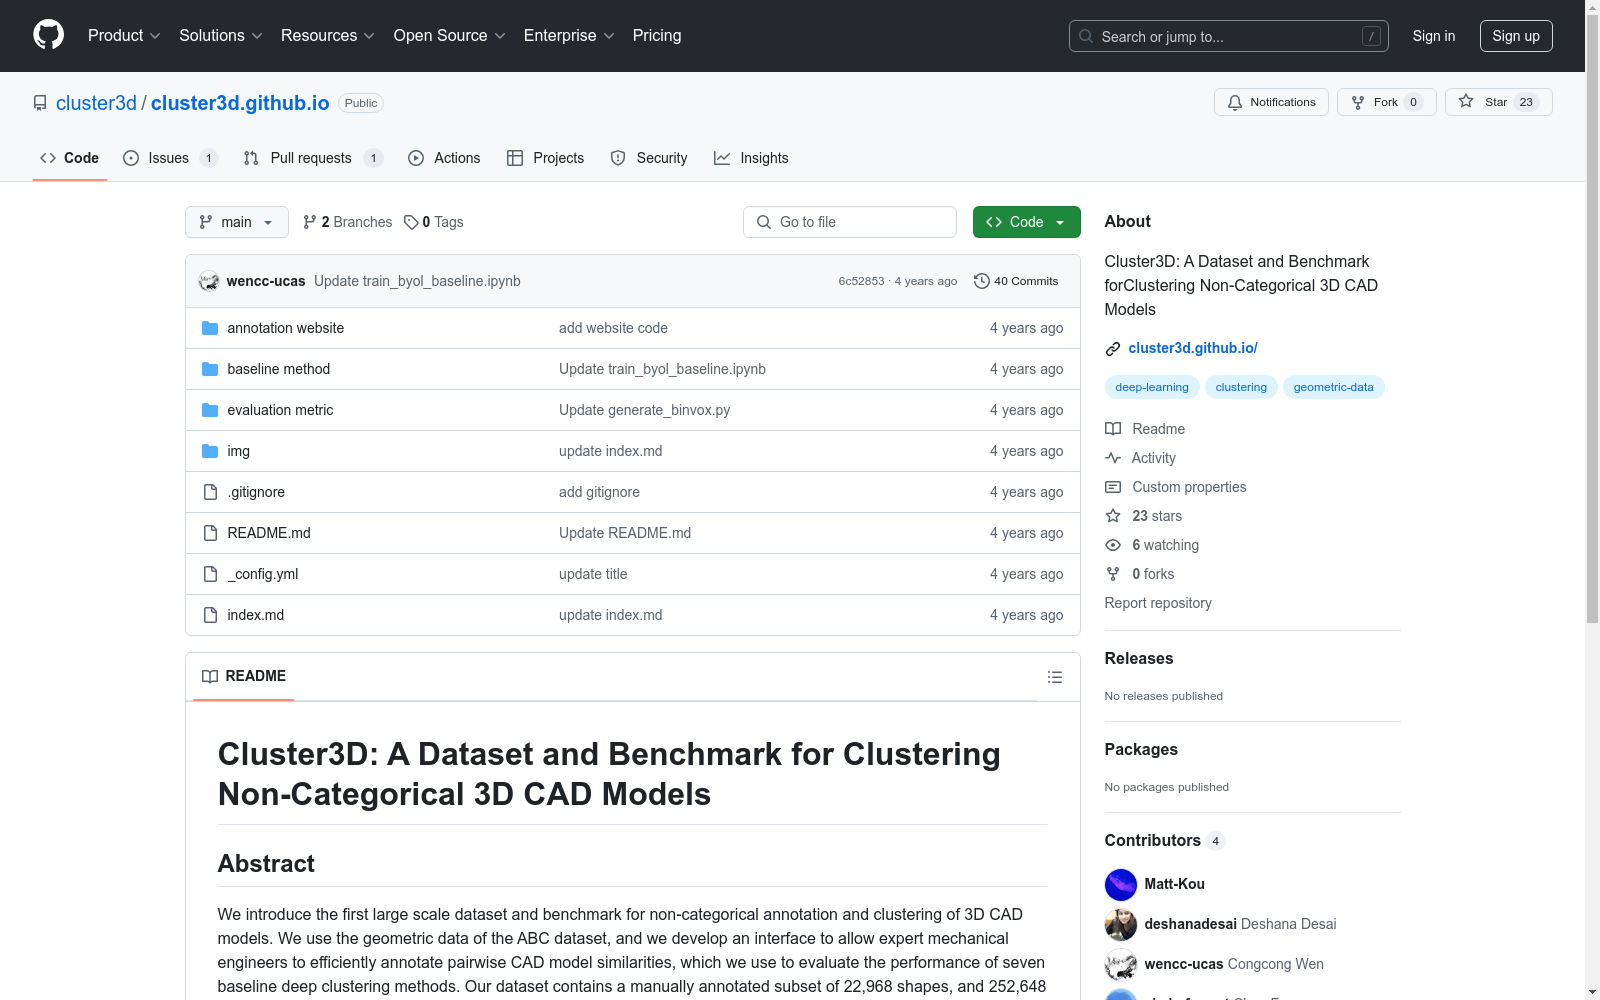Open cluster3d.github.io repository name link
The height and width of the screenshot is (1000, 1600).
coord(240,103)
